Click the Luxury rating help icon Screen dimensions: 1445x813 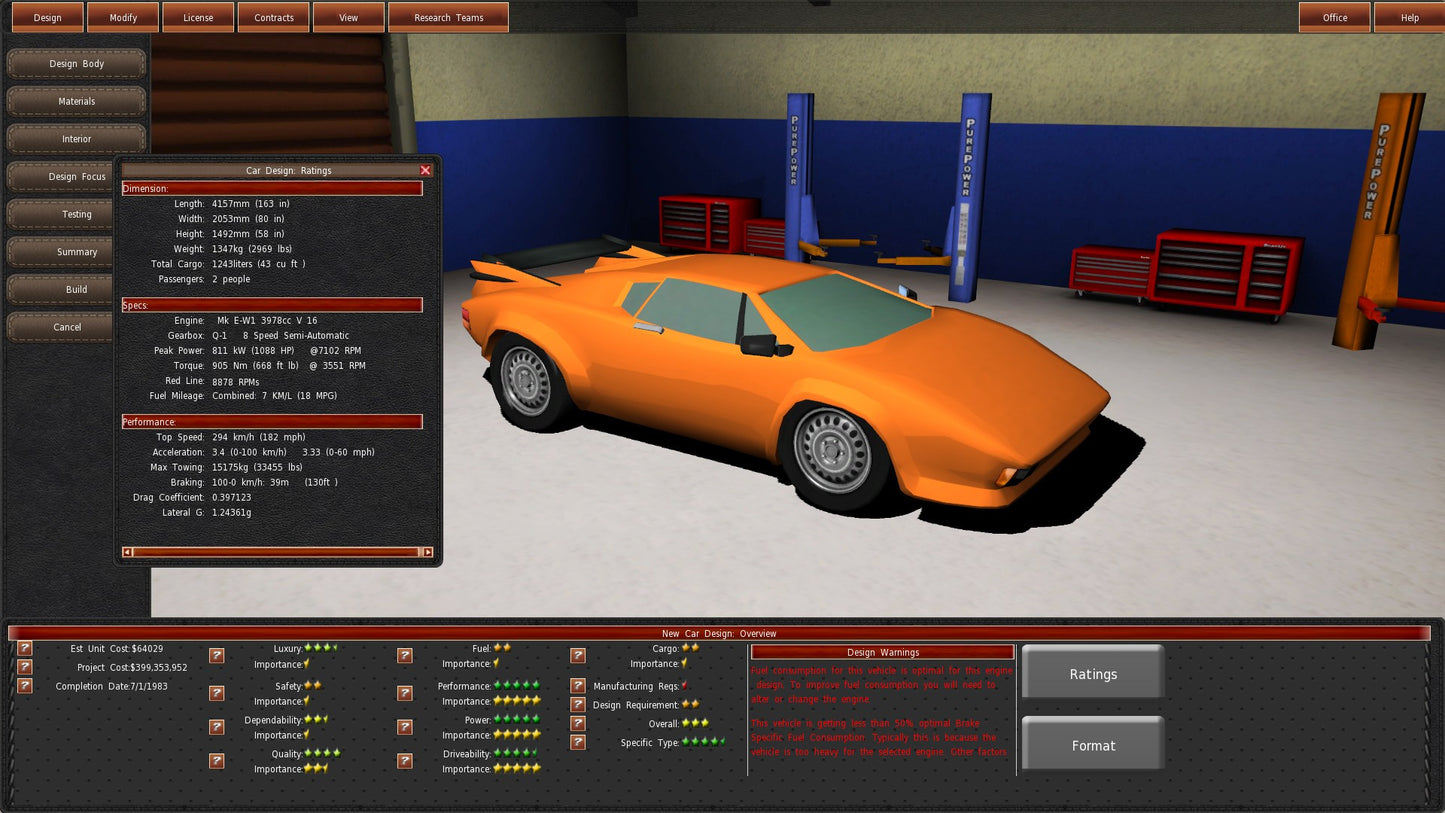tap(216, 656)
